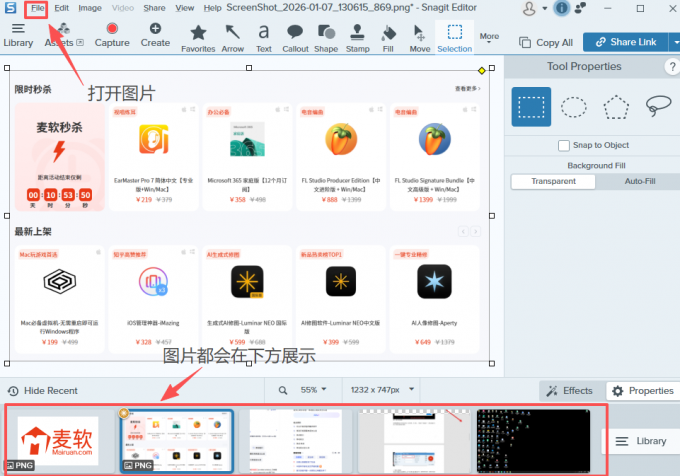This screenshot has width=680, height=476.
Task: Click FL Studio Signature Bundle icon
Action: pyautogui.click(x=435, y=139)
